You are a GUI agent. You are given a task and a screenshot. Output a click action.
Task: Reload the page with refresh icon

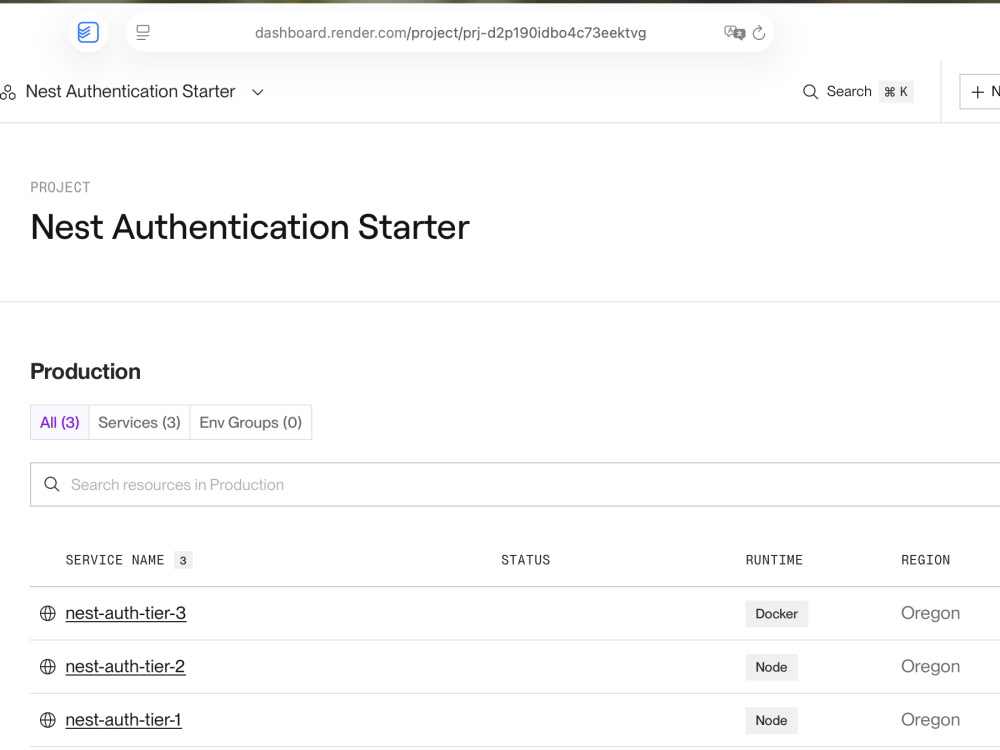click(x=759, y=33)
